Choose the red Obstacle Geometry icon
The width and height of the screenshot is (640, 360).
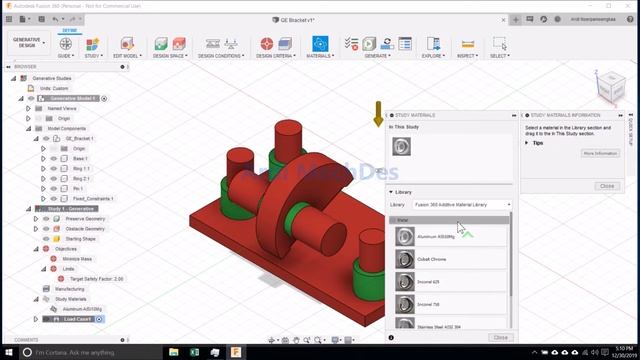click(179, 44)
